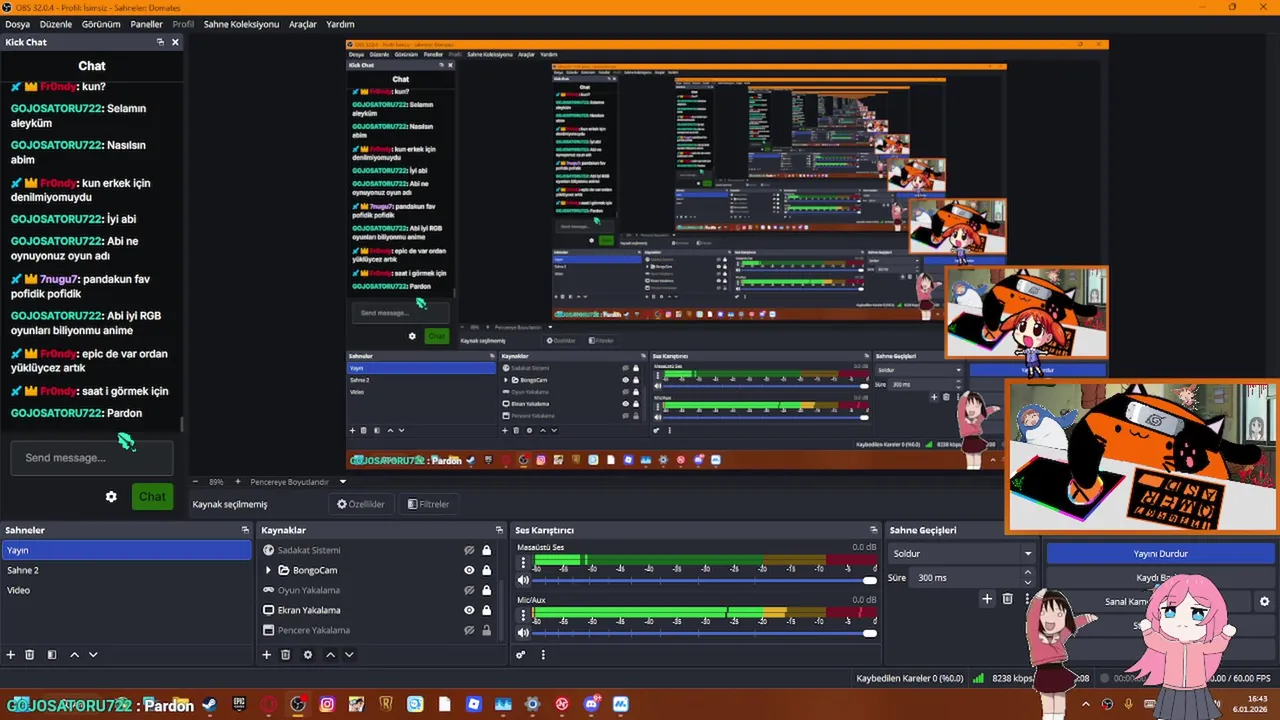Undock the Sahneler panel
Screen dimensions: 1280x720
tap(245, 530)
